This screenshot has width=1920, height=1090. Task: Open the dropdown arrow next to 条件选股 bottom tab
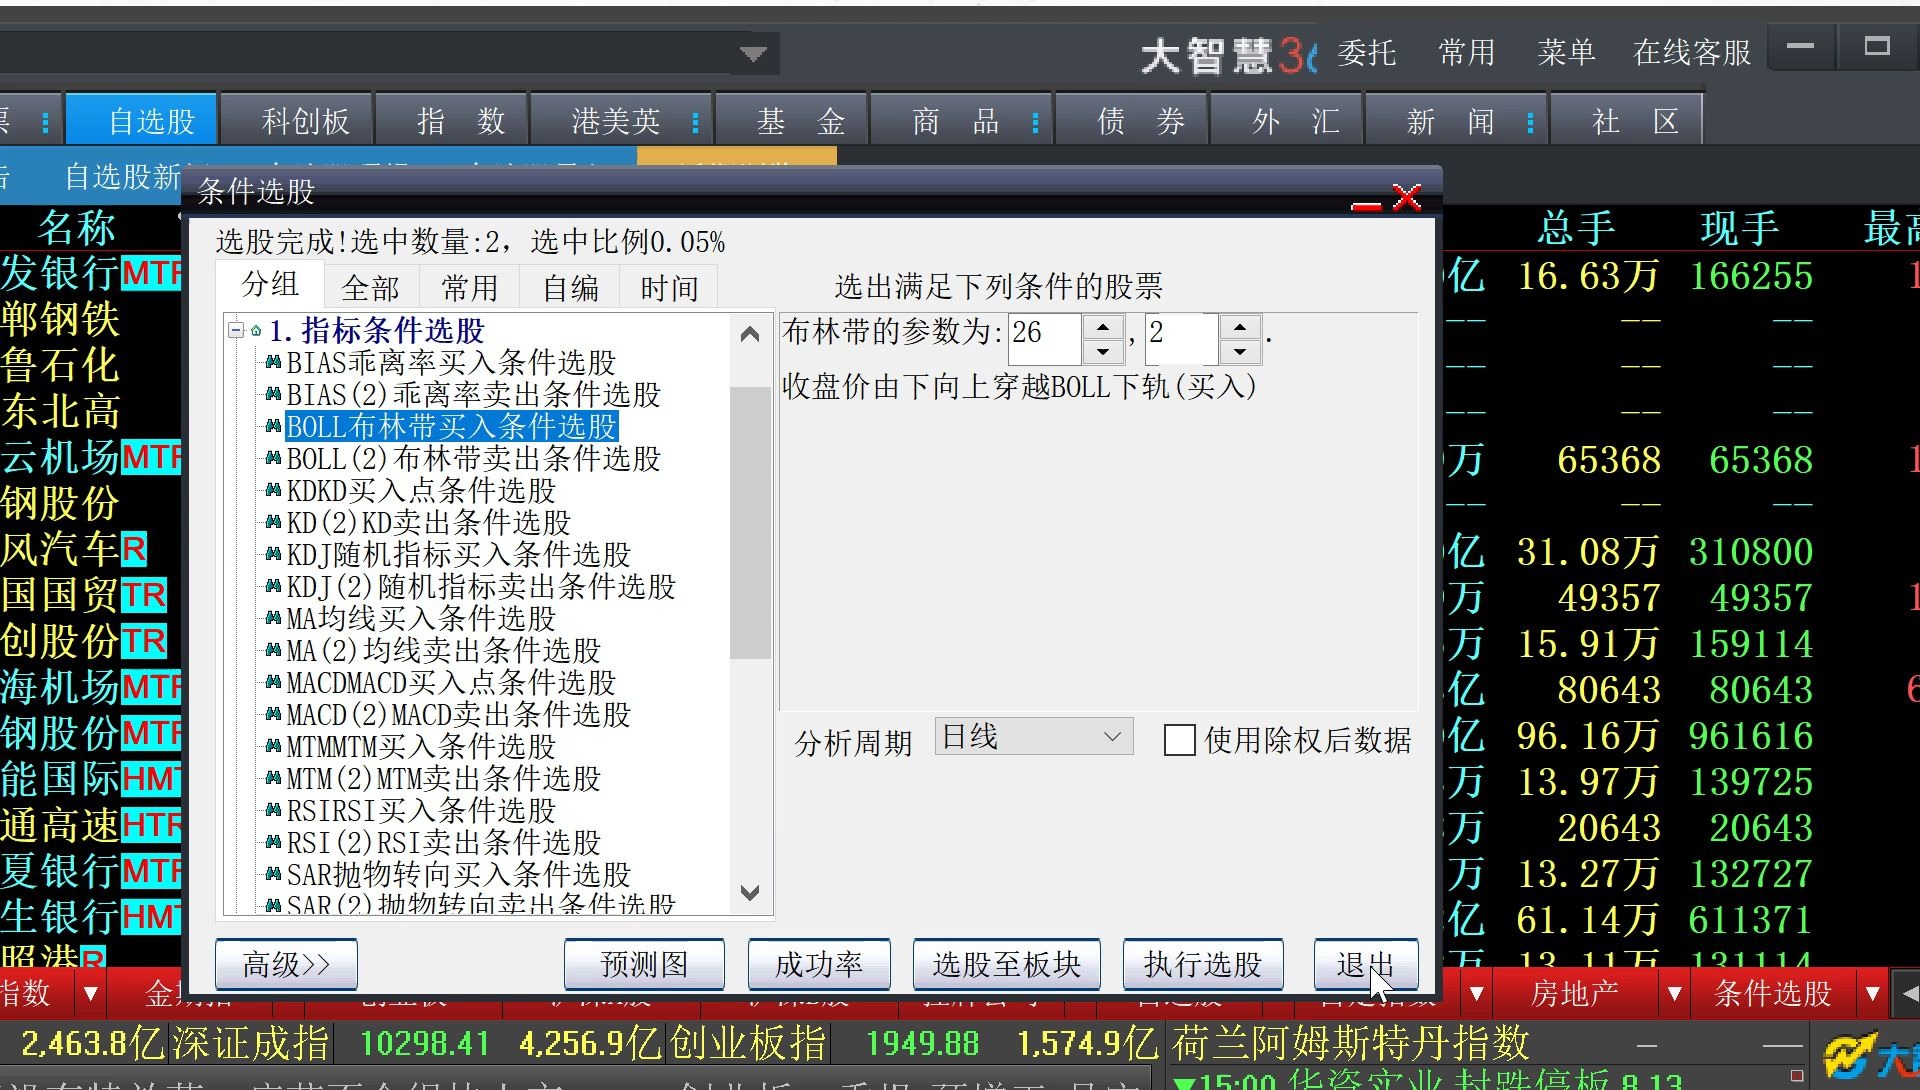(1872, 993)
